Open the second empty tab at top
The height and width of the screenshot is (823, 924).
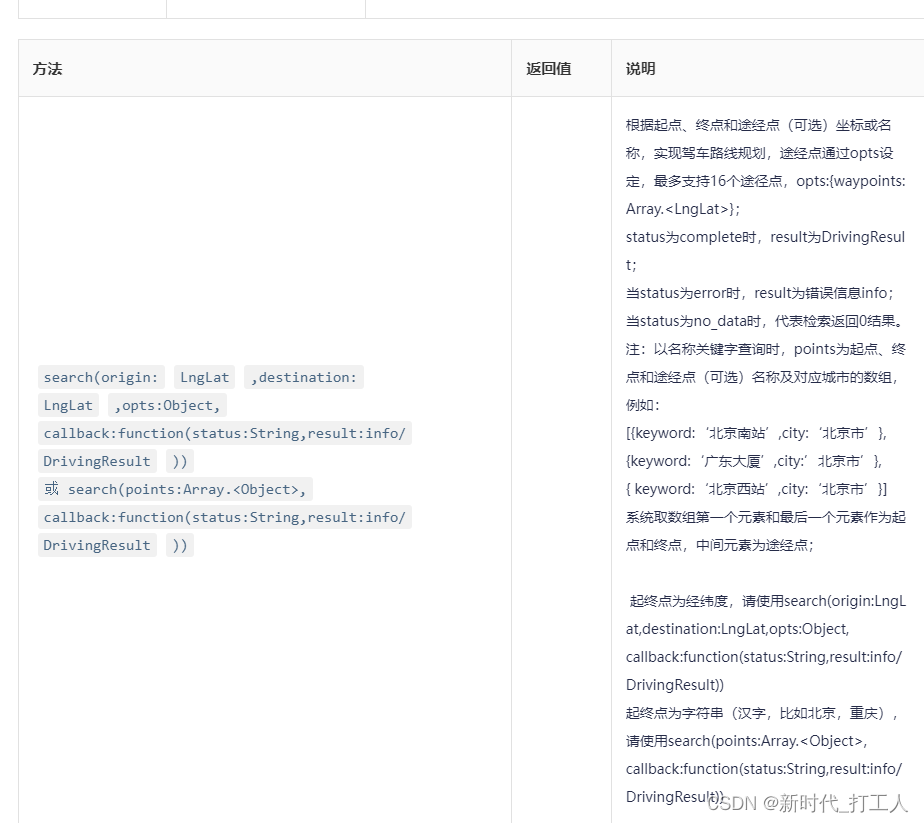265,8
